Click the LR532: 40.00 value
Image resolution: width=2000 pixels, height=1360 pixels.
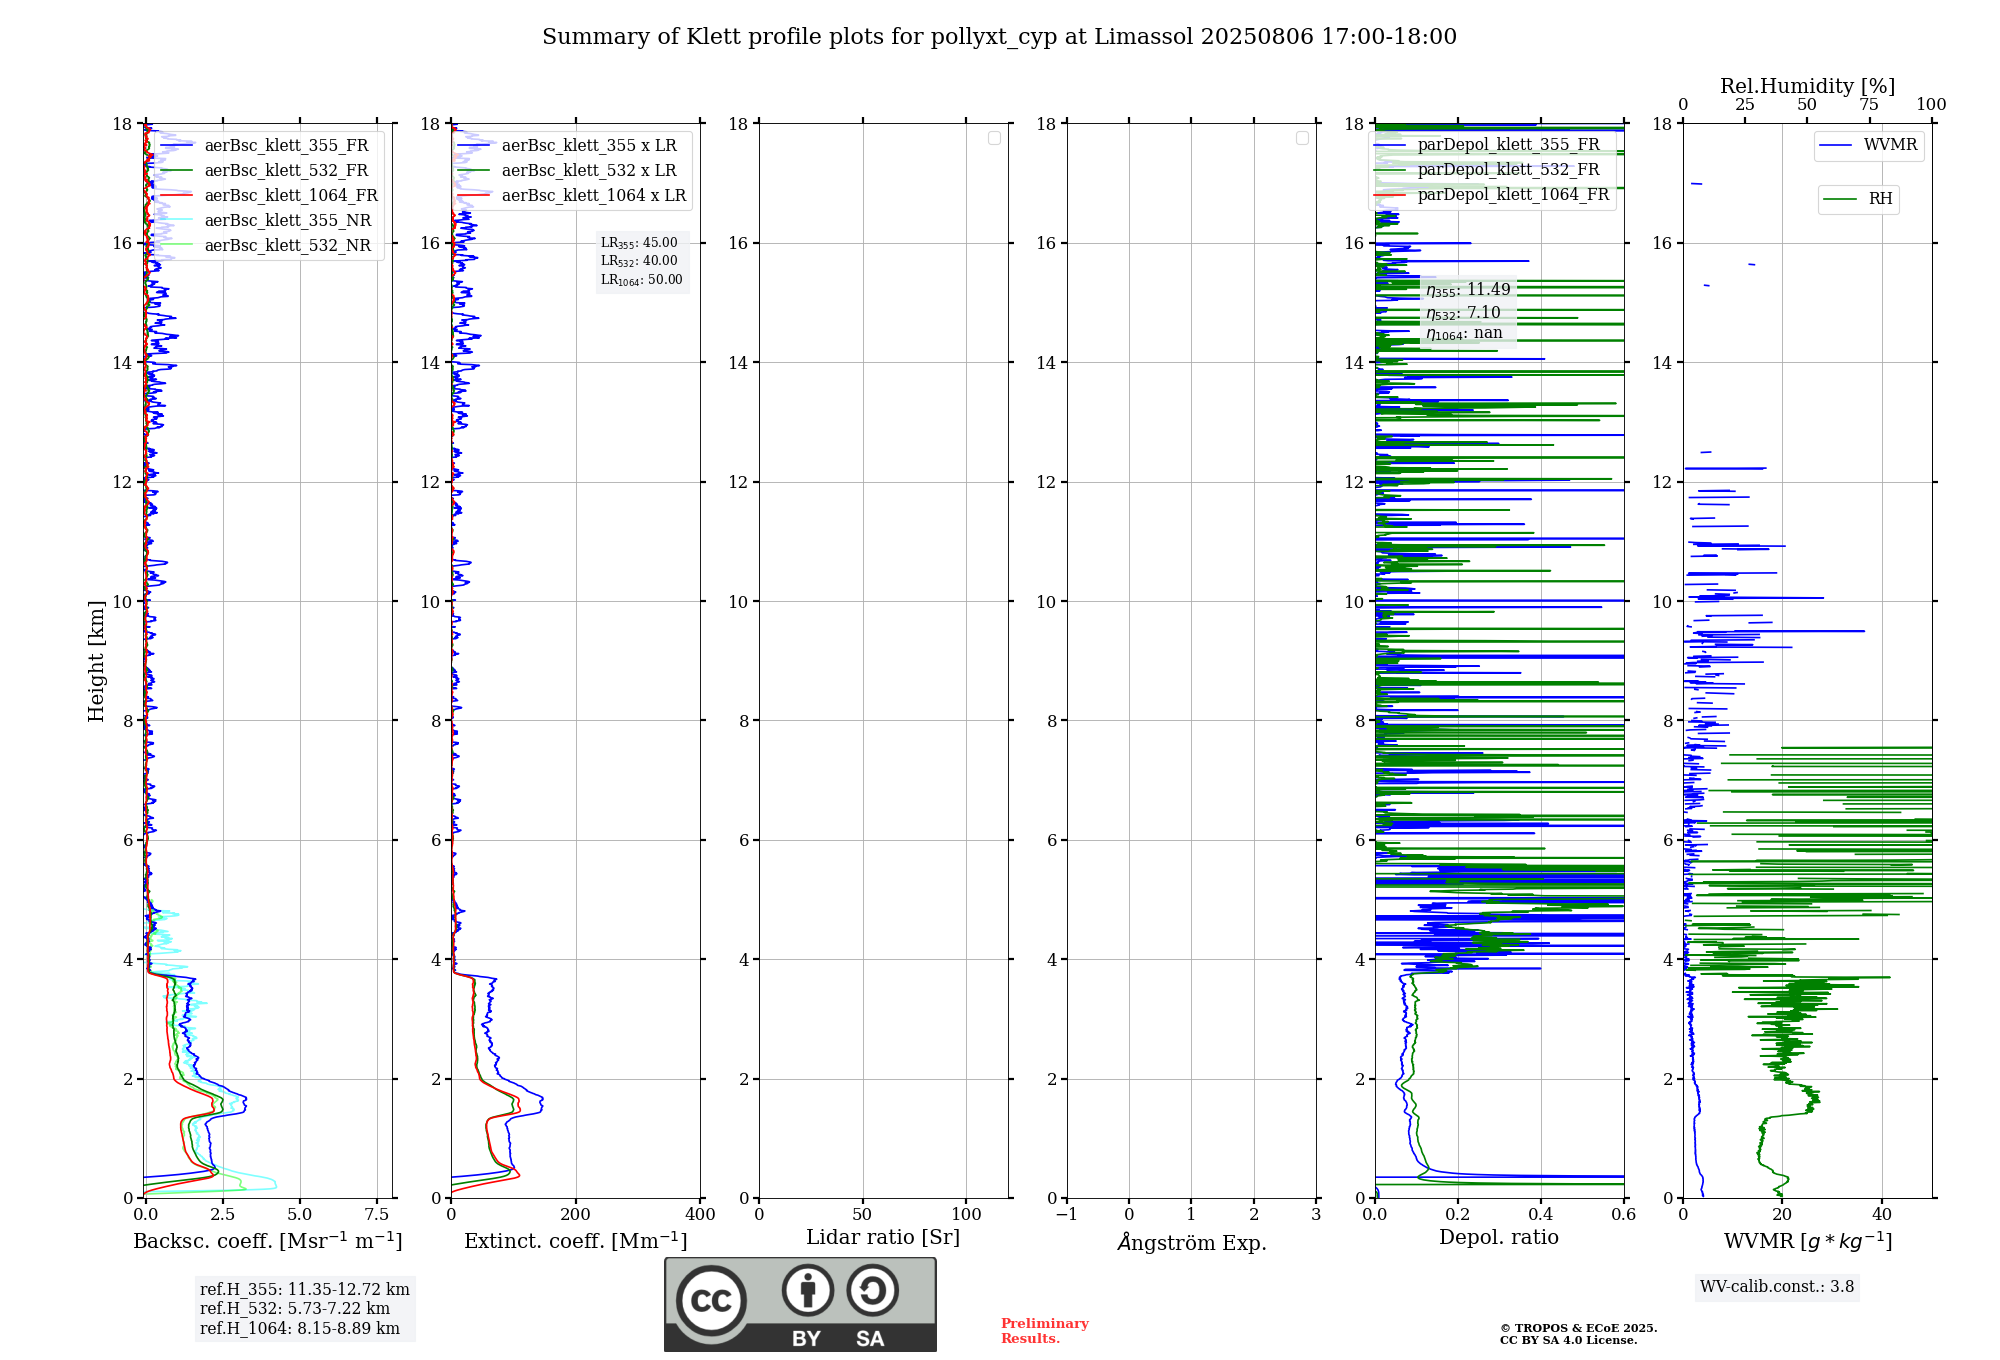tap(639, 261)
